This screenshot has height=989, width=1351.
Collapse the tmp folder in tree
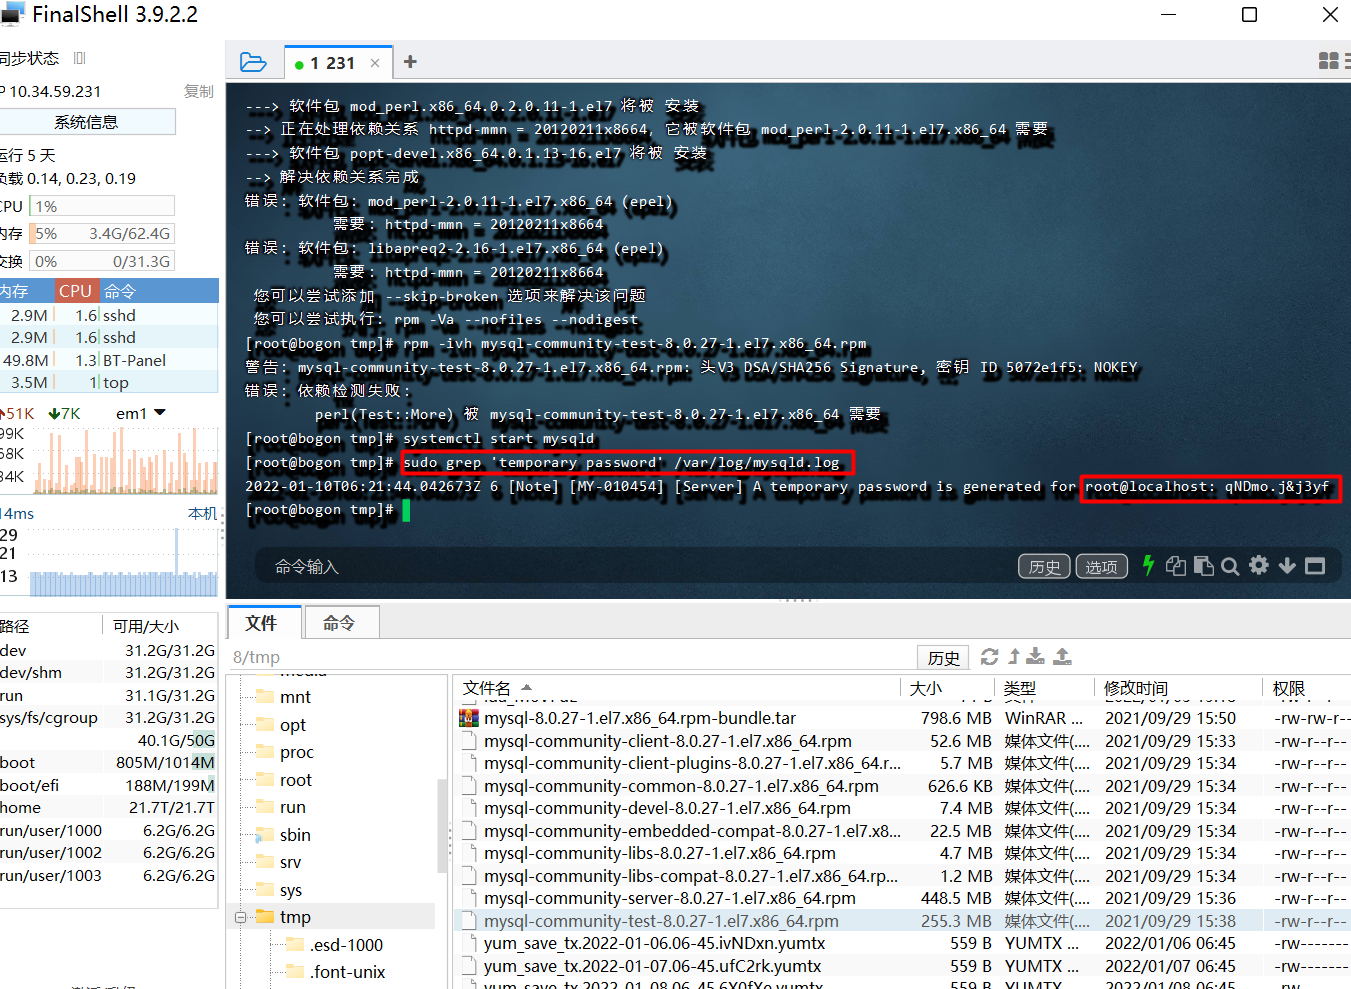[241, 917]
